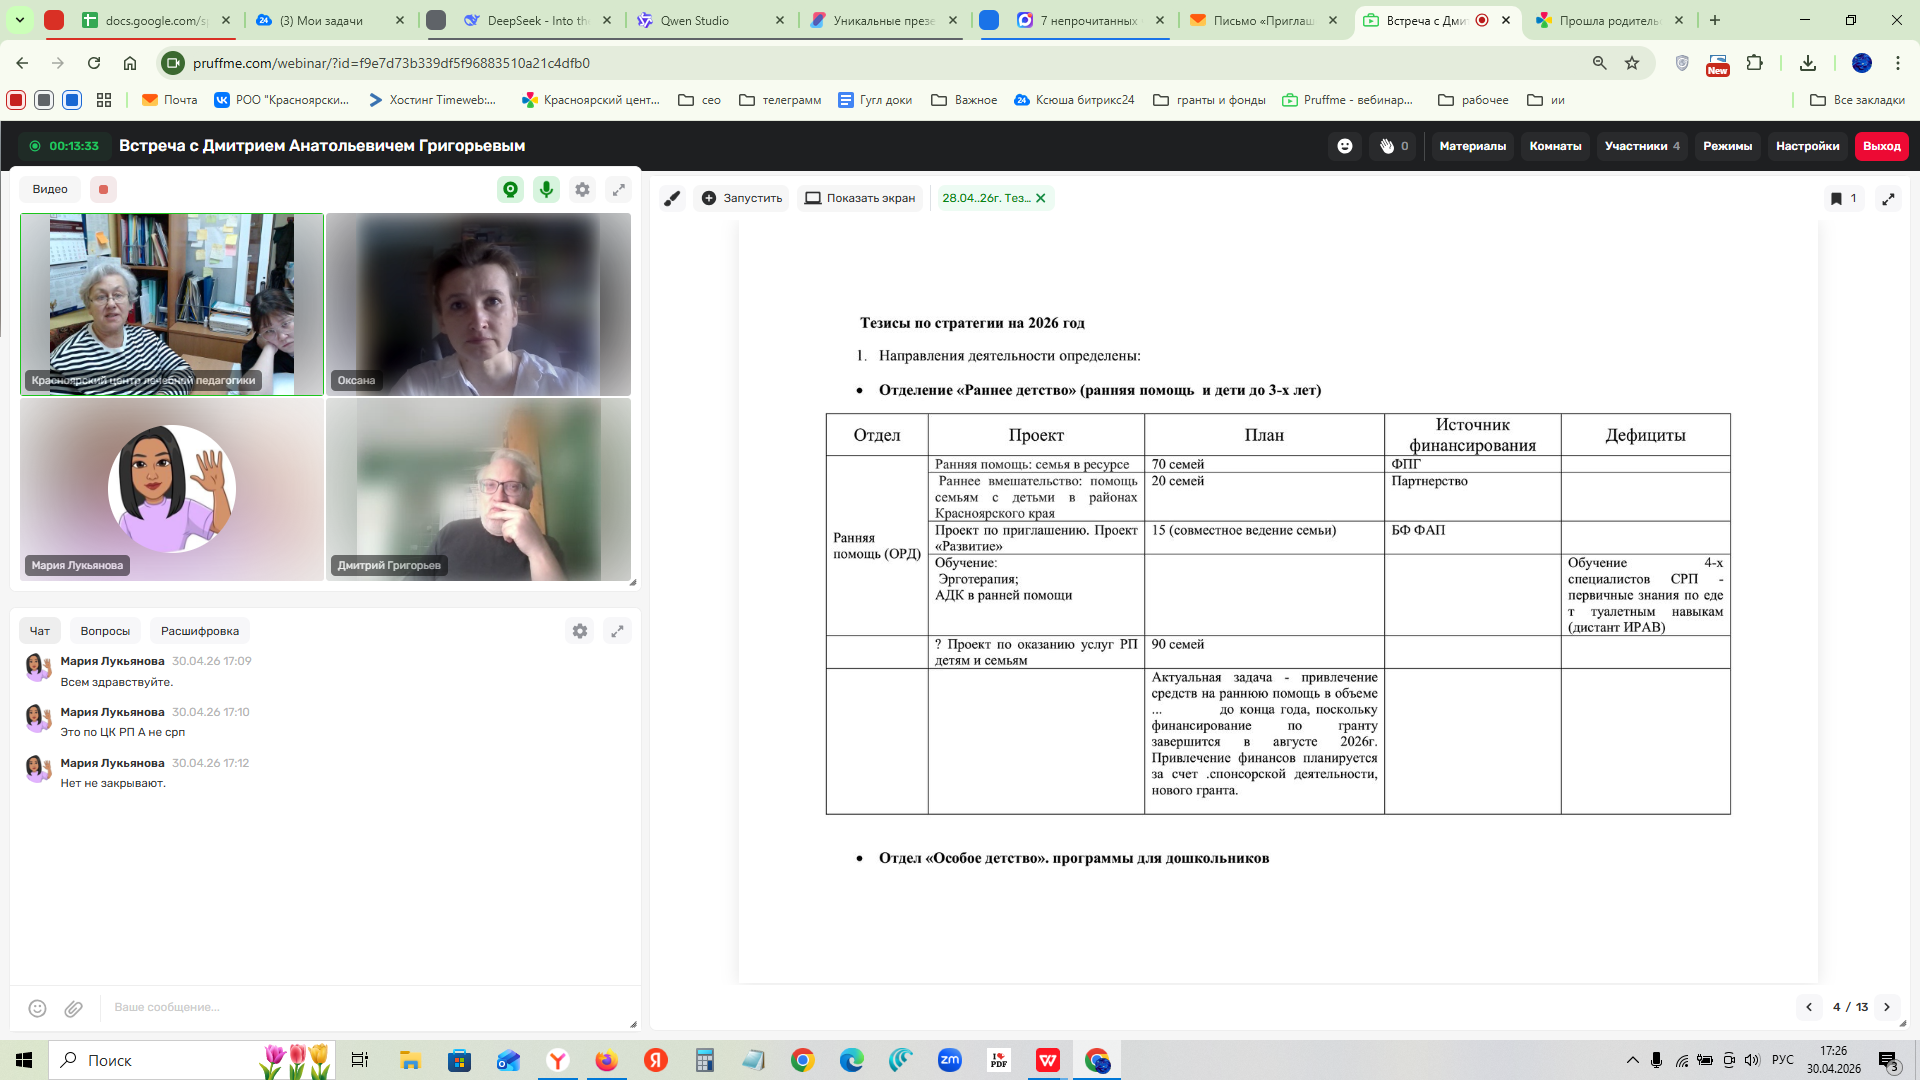Select the drawing brush tool
The height and width of the screenshot is (1080, 1920).
click(x=672, y=198)
